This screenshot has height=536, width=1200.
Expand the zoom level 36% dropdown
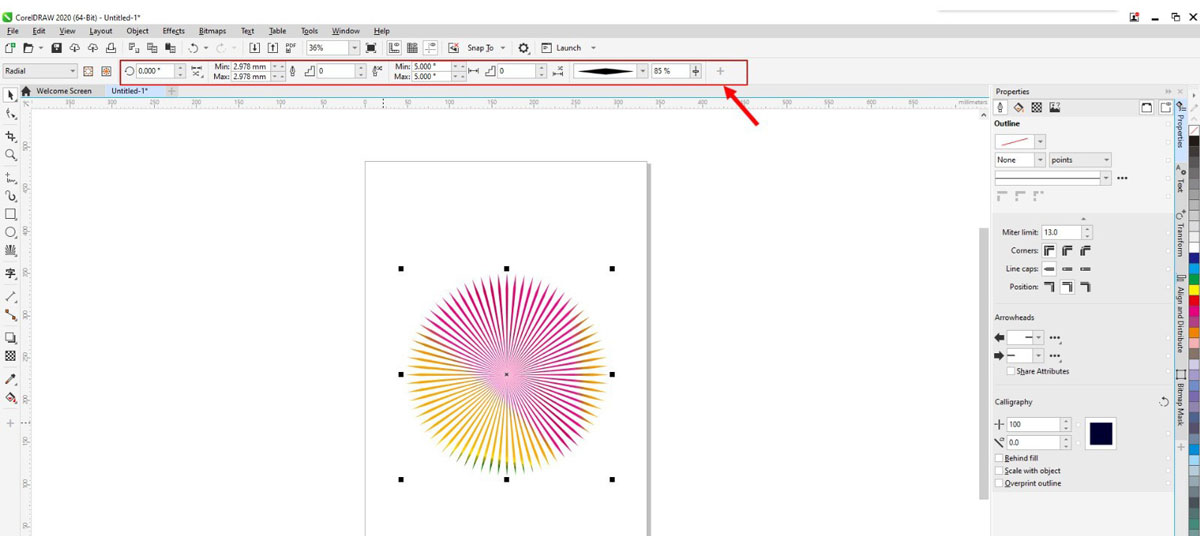click(x=352, y=48)
